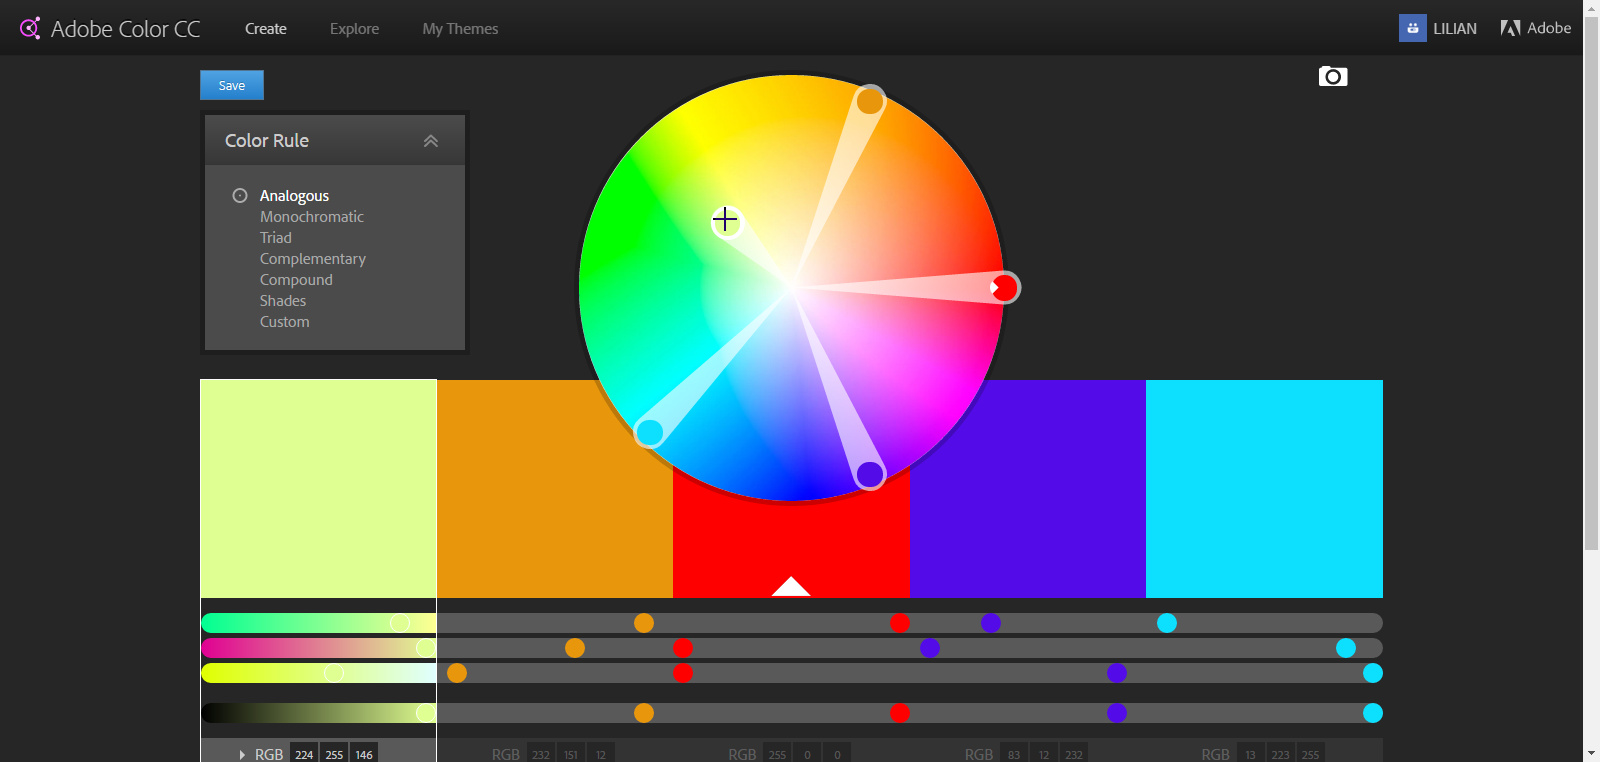This screenshot has width=1600, height=762.
Task: Click the page vertical scrollbar thumb
Action: (x=1591, y=282)
